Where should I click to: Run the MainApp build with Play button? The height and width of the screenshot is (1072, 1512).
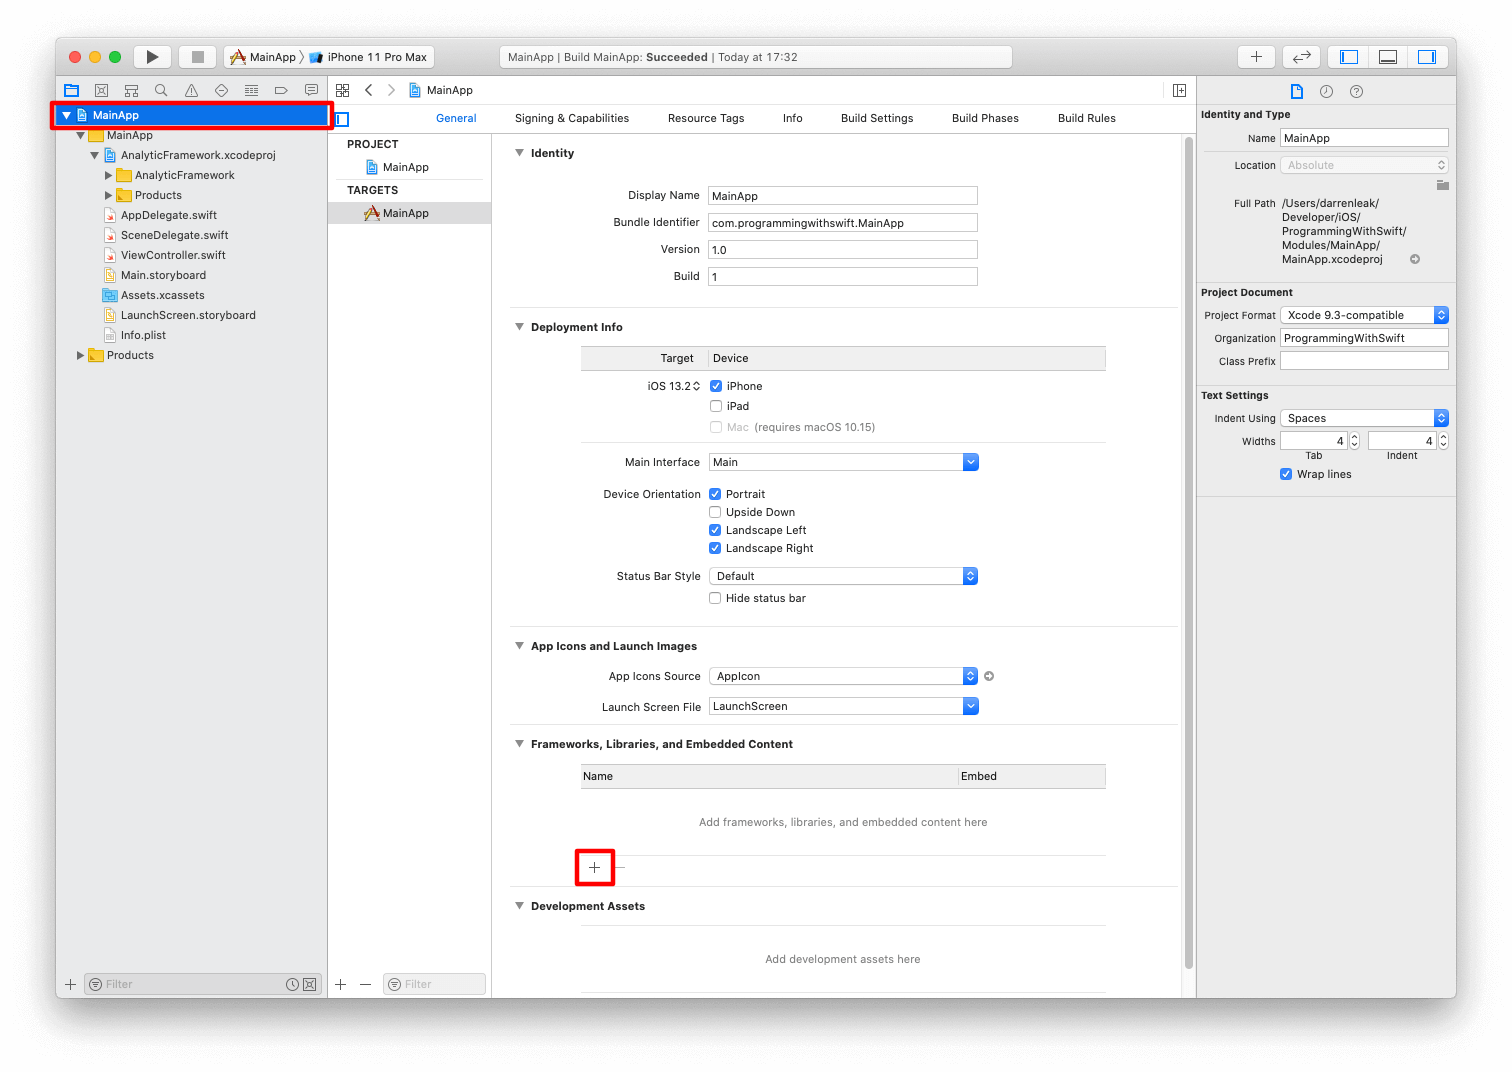[x=152, y=57]
